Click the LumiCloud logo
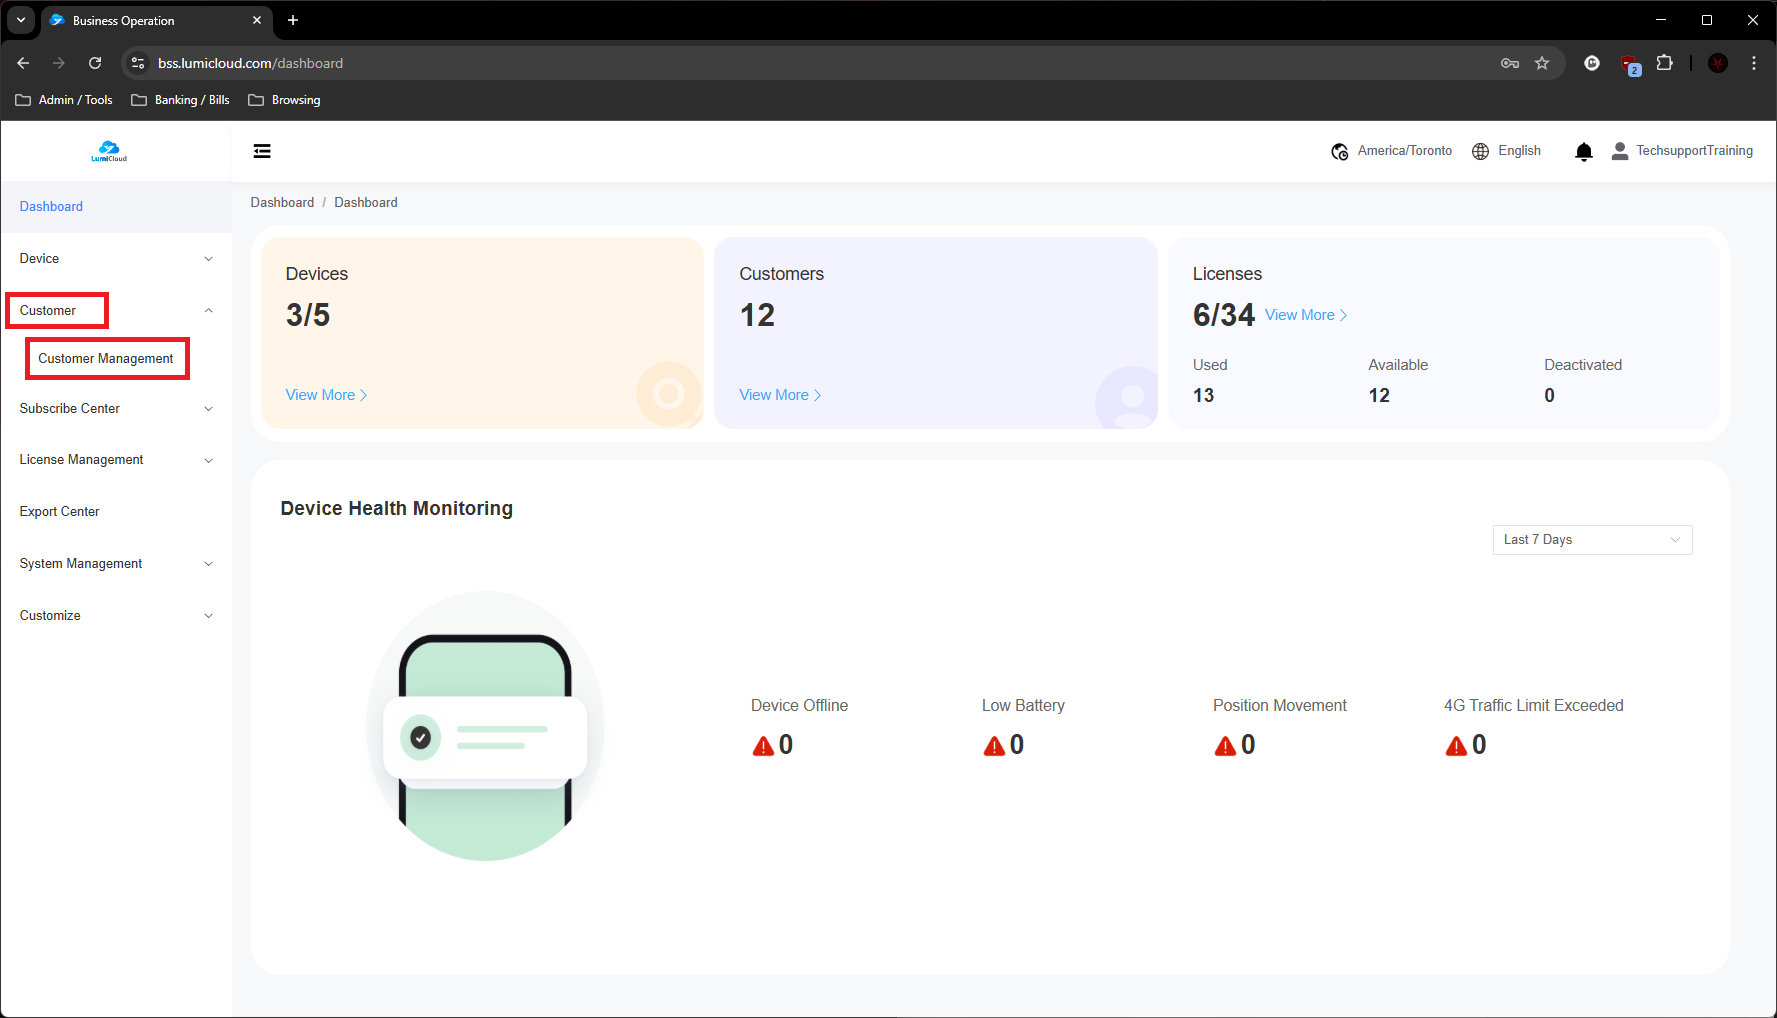This screenshot has height=1018, width=1777. pyautogui.click(x=109, y=152)
